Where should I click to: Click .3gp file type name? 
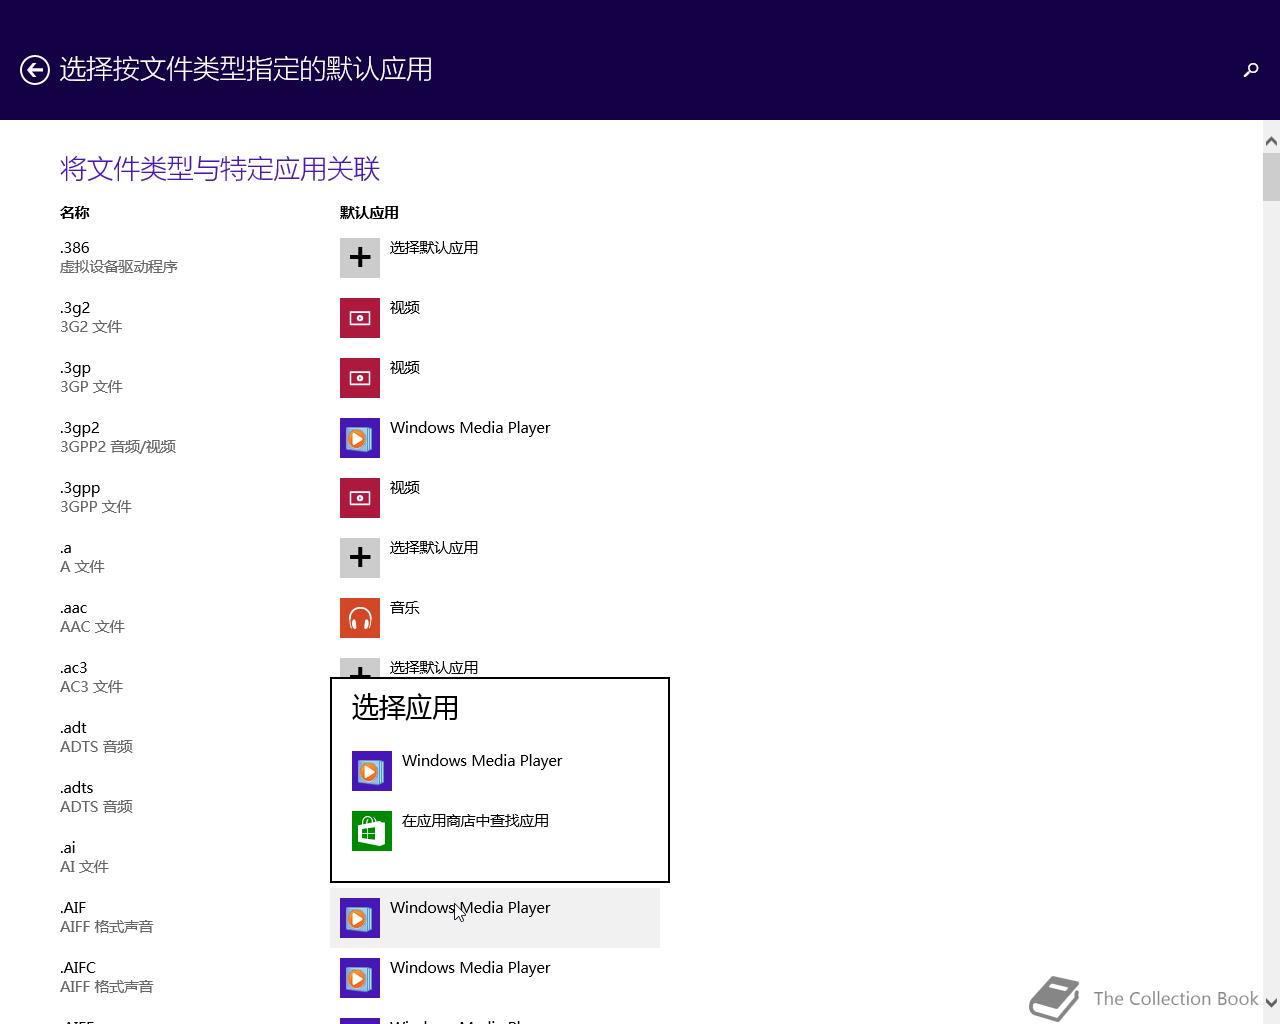75,368
